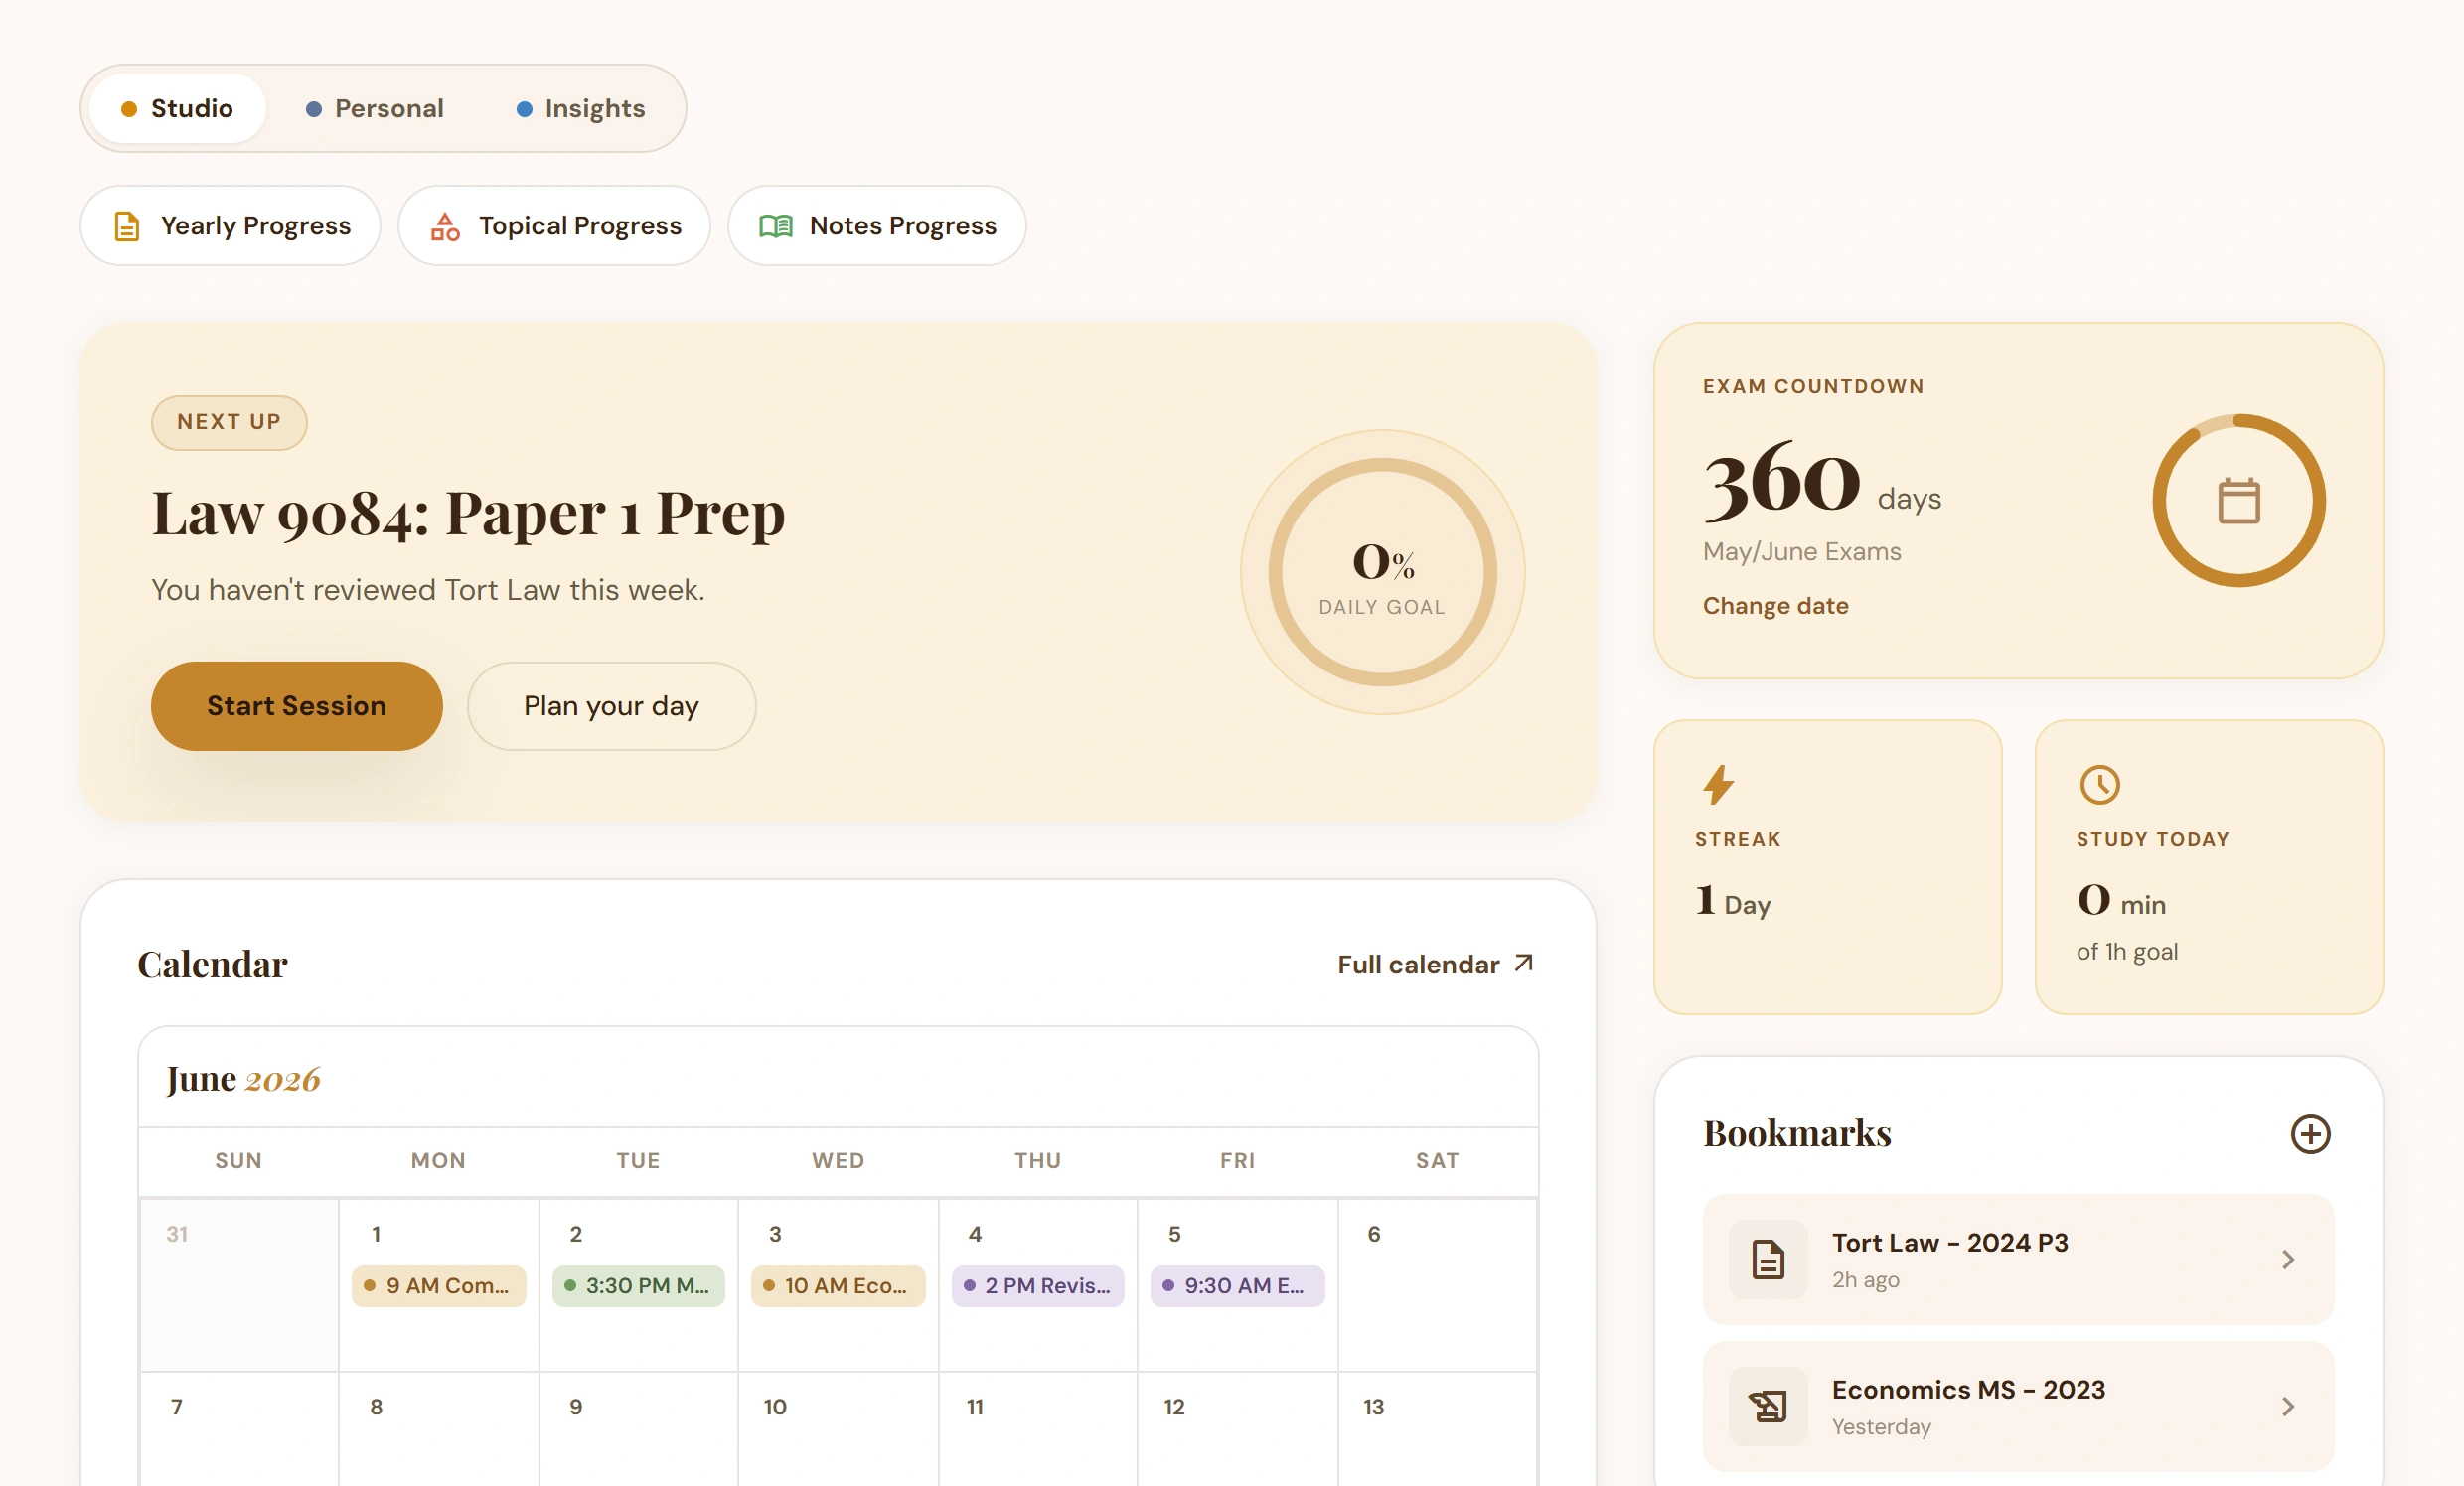Screen dimensions: 2464x1486
Task: Click the streak lightning bolt icon
Action: 1718,785
